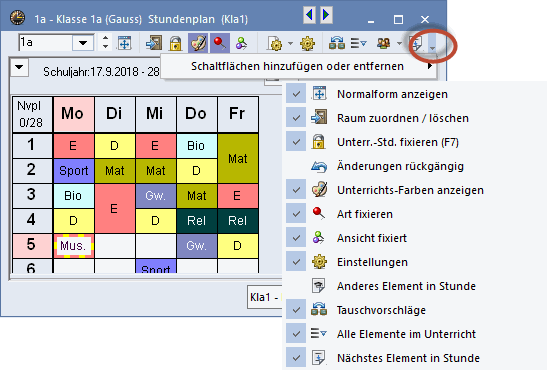Click the Raum zuordnen toolbar icon
This screenshot has height=370, width=547.
tap(154, 43)
